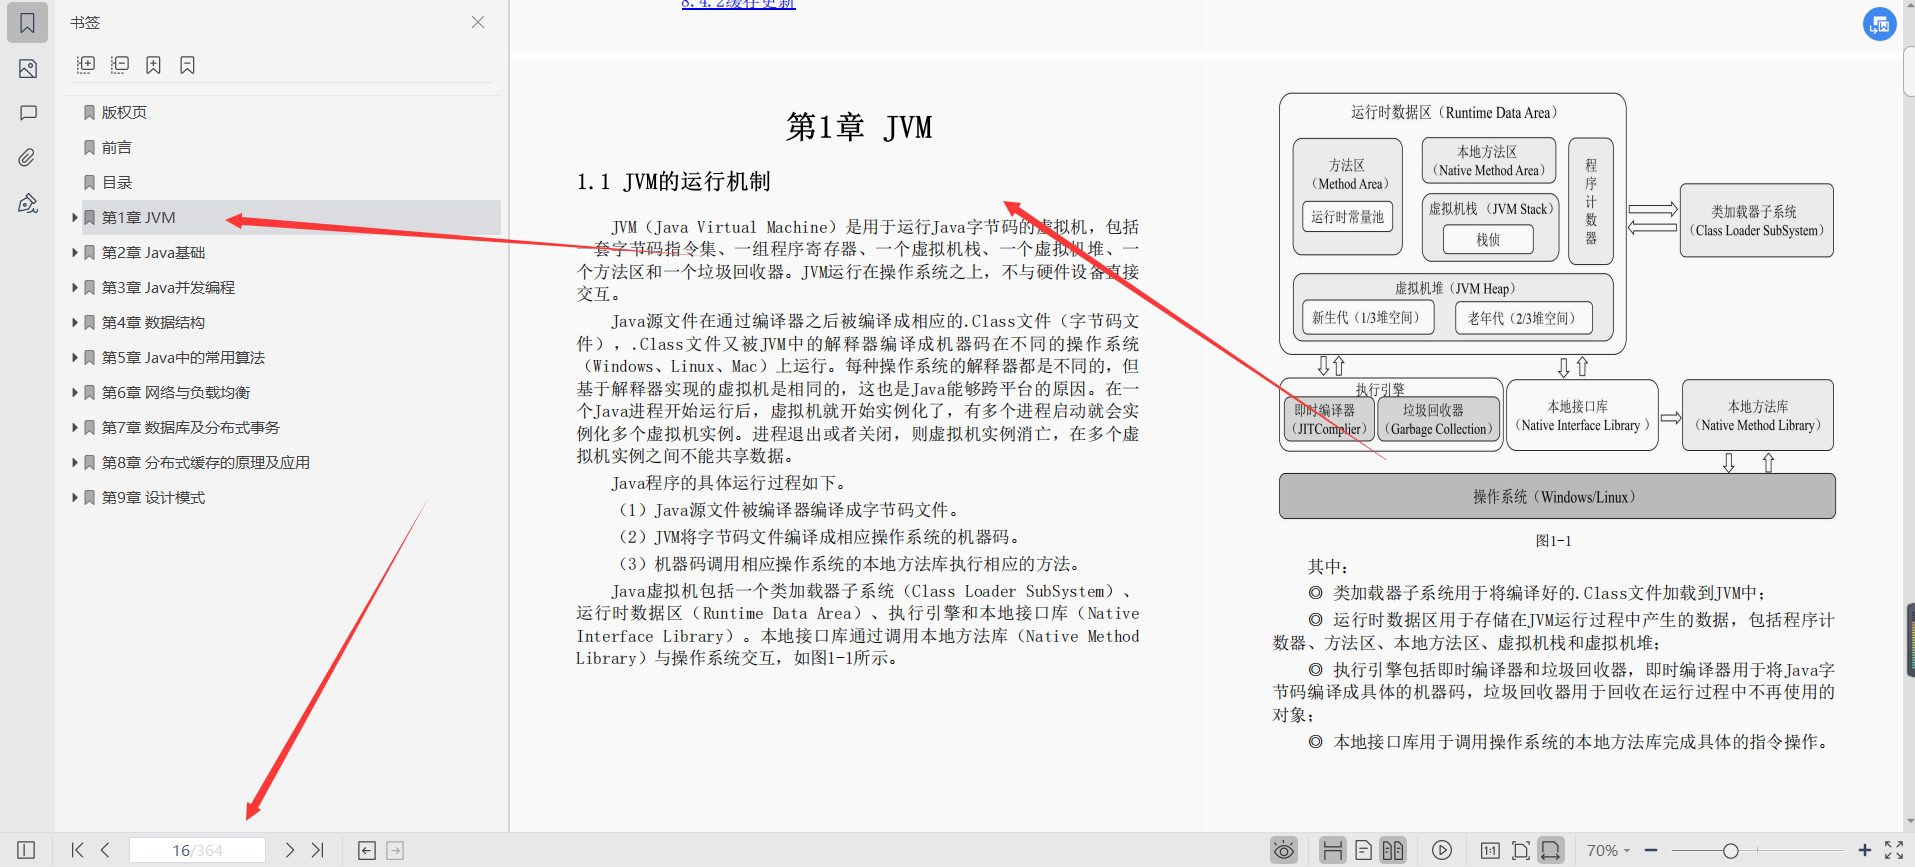Image resolution: width=1915 pixels, height=867 pixels.
Task: Fit page to window
Action: [1520, 850]
